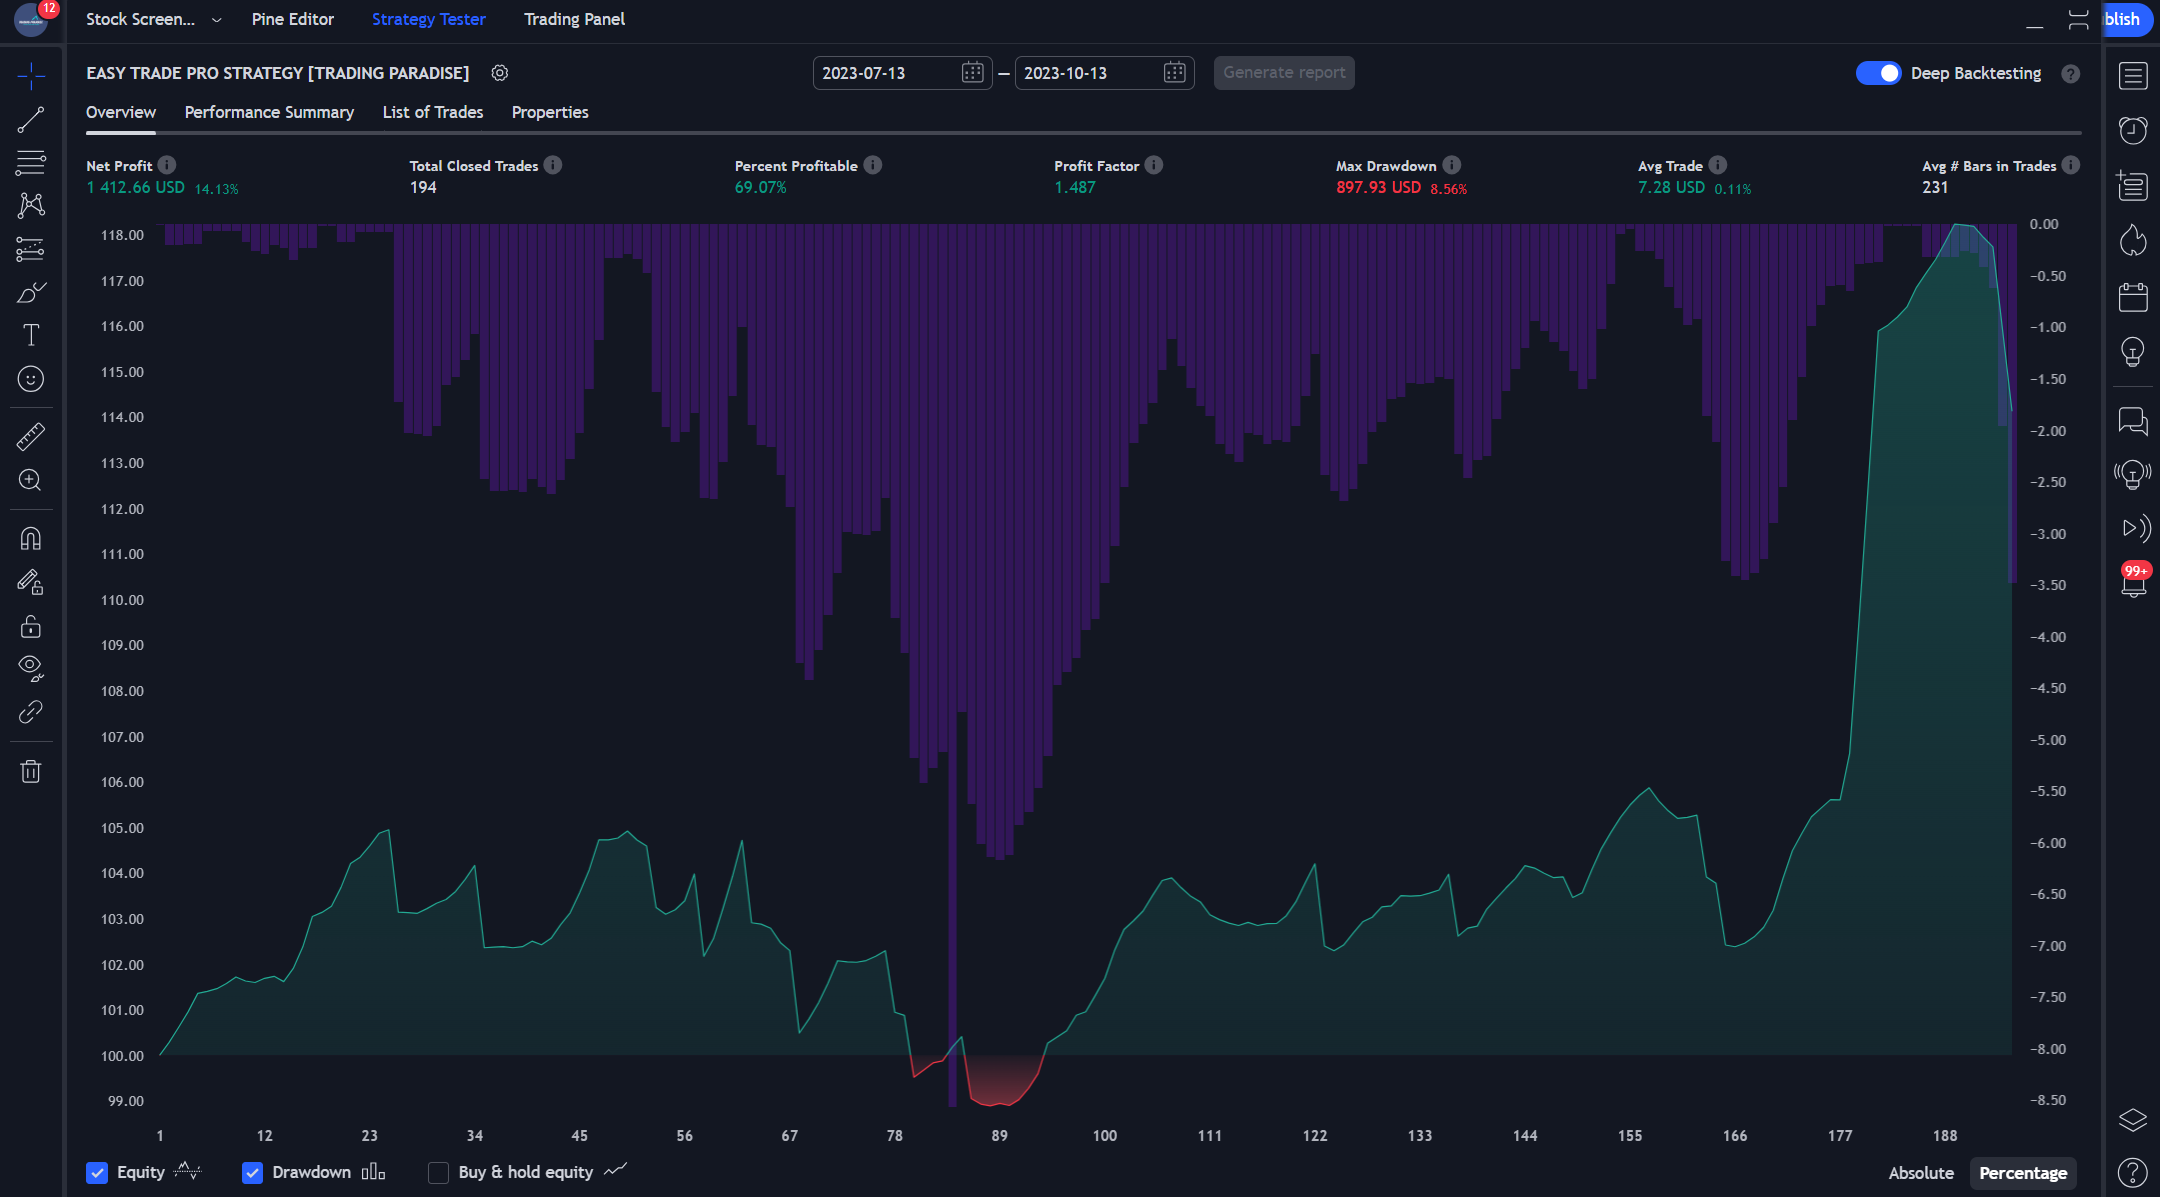Switch chart scale to Absolute
This screenshot has width=2160, height=1197.
[1920, 1173]
